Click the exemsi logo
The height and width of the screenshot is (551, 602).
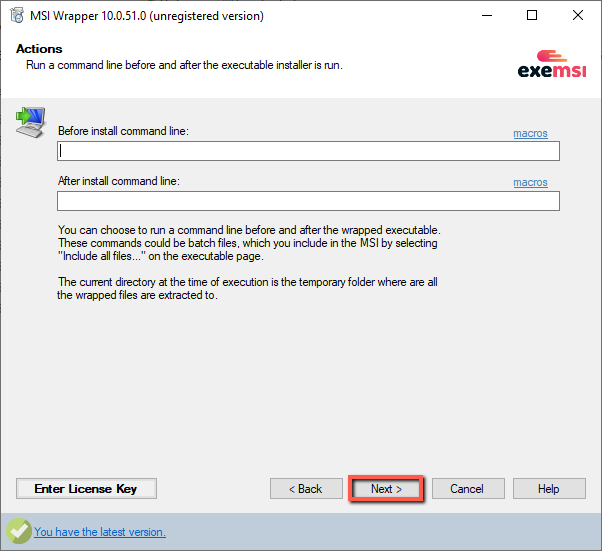pyautogui.click(x=552, y=64)
